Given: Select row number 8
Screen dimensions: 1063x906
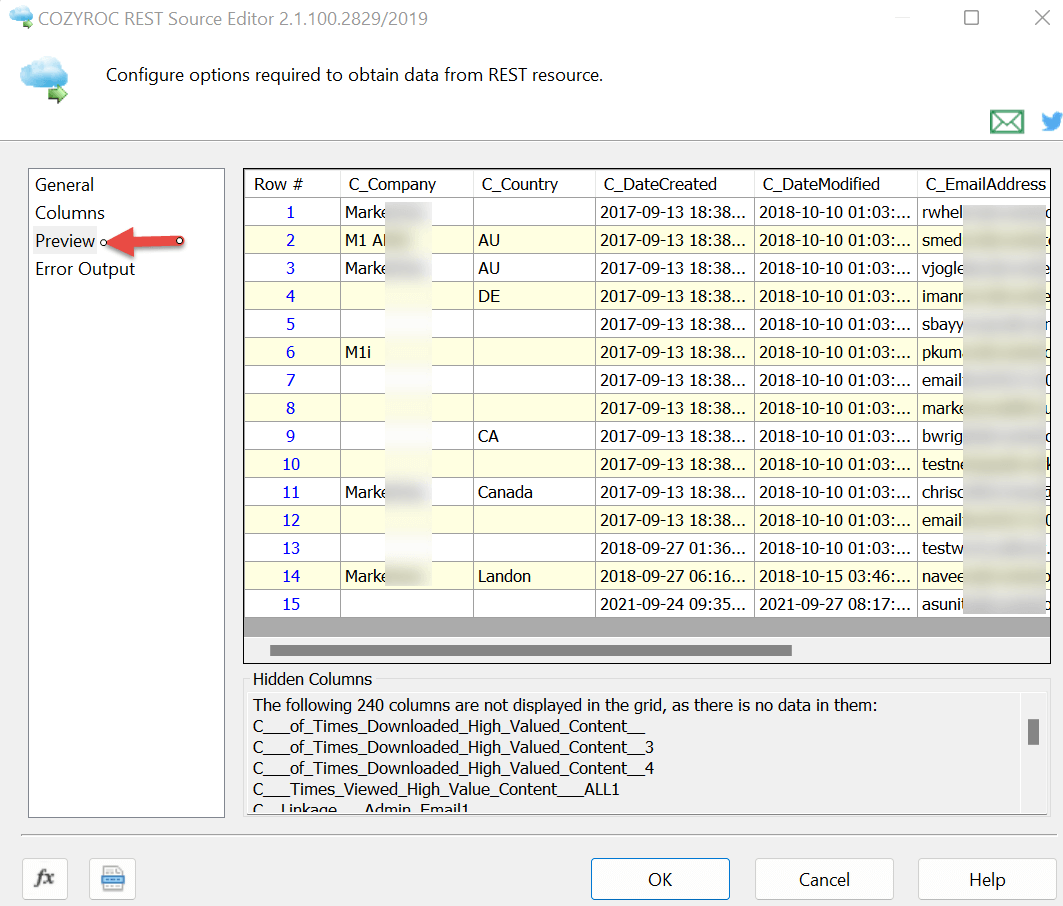Looking at the screenshot, I should (291, 408).
